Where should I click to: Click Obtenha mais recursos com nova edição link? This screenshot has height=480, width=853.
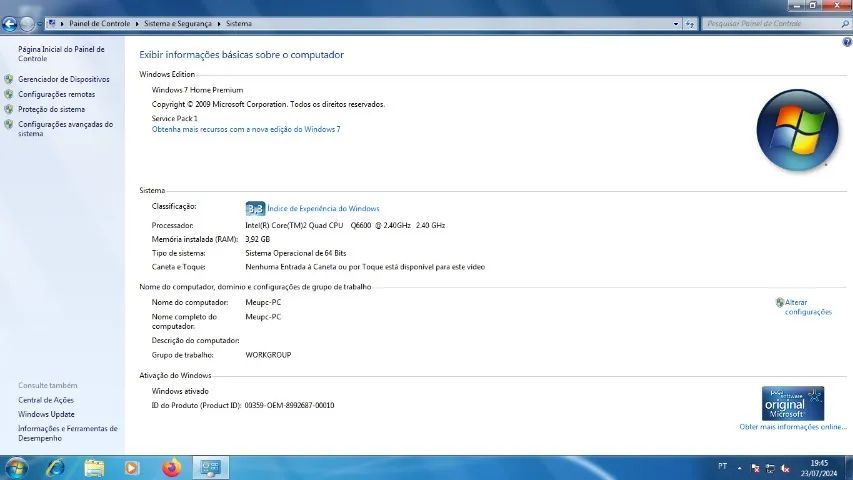[246, 129]
